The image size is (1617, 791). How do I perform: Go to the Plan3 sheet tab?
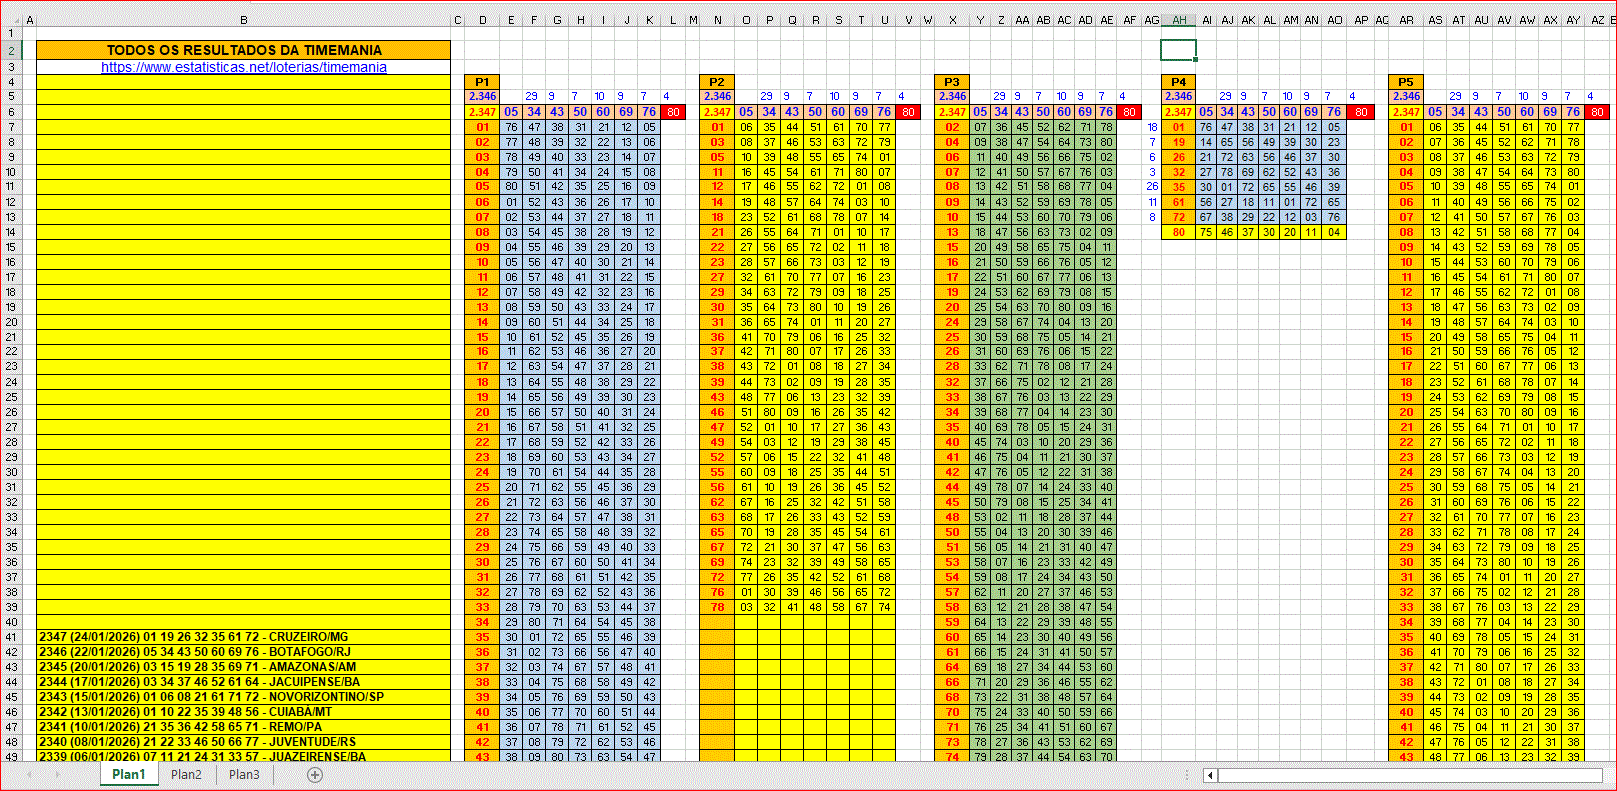[x=244, y=775]
